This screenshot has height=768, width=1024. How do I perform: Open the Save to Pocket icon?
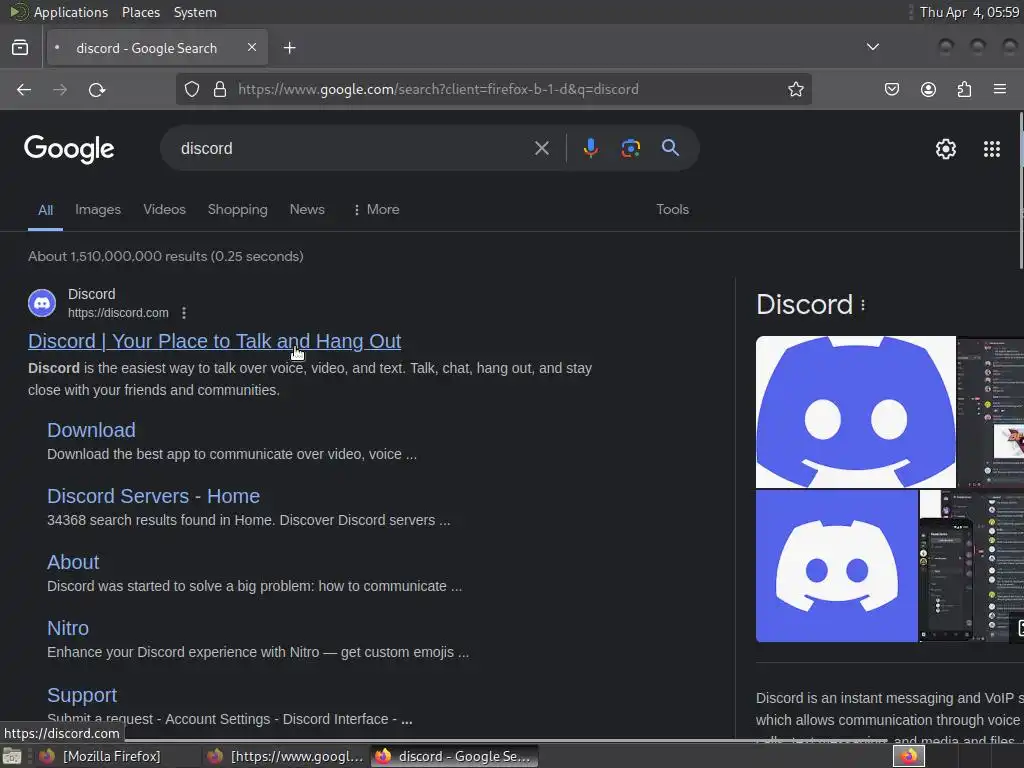click(x=891, y=89)
